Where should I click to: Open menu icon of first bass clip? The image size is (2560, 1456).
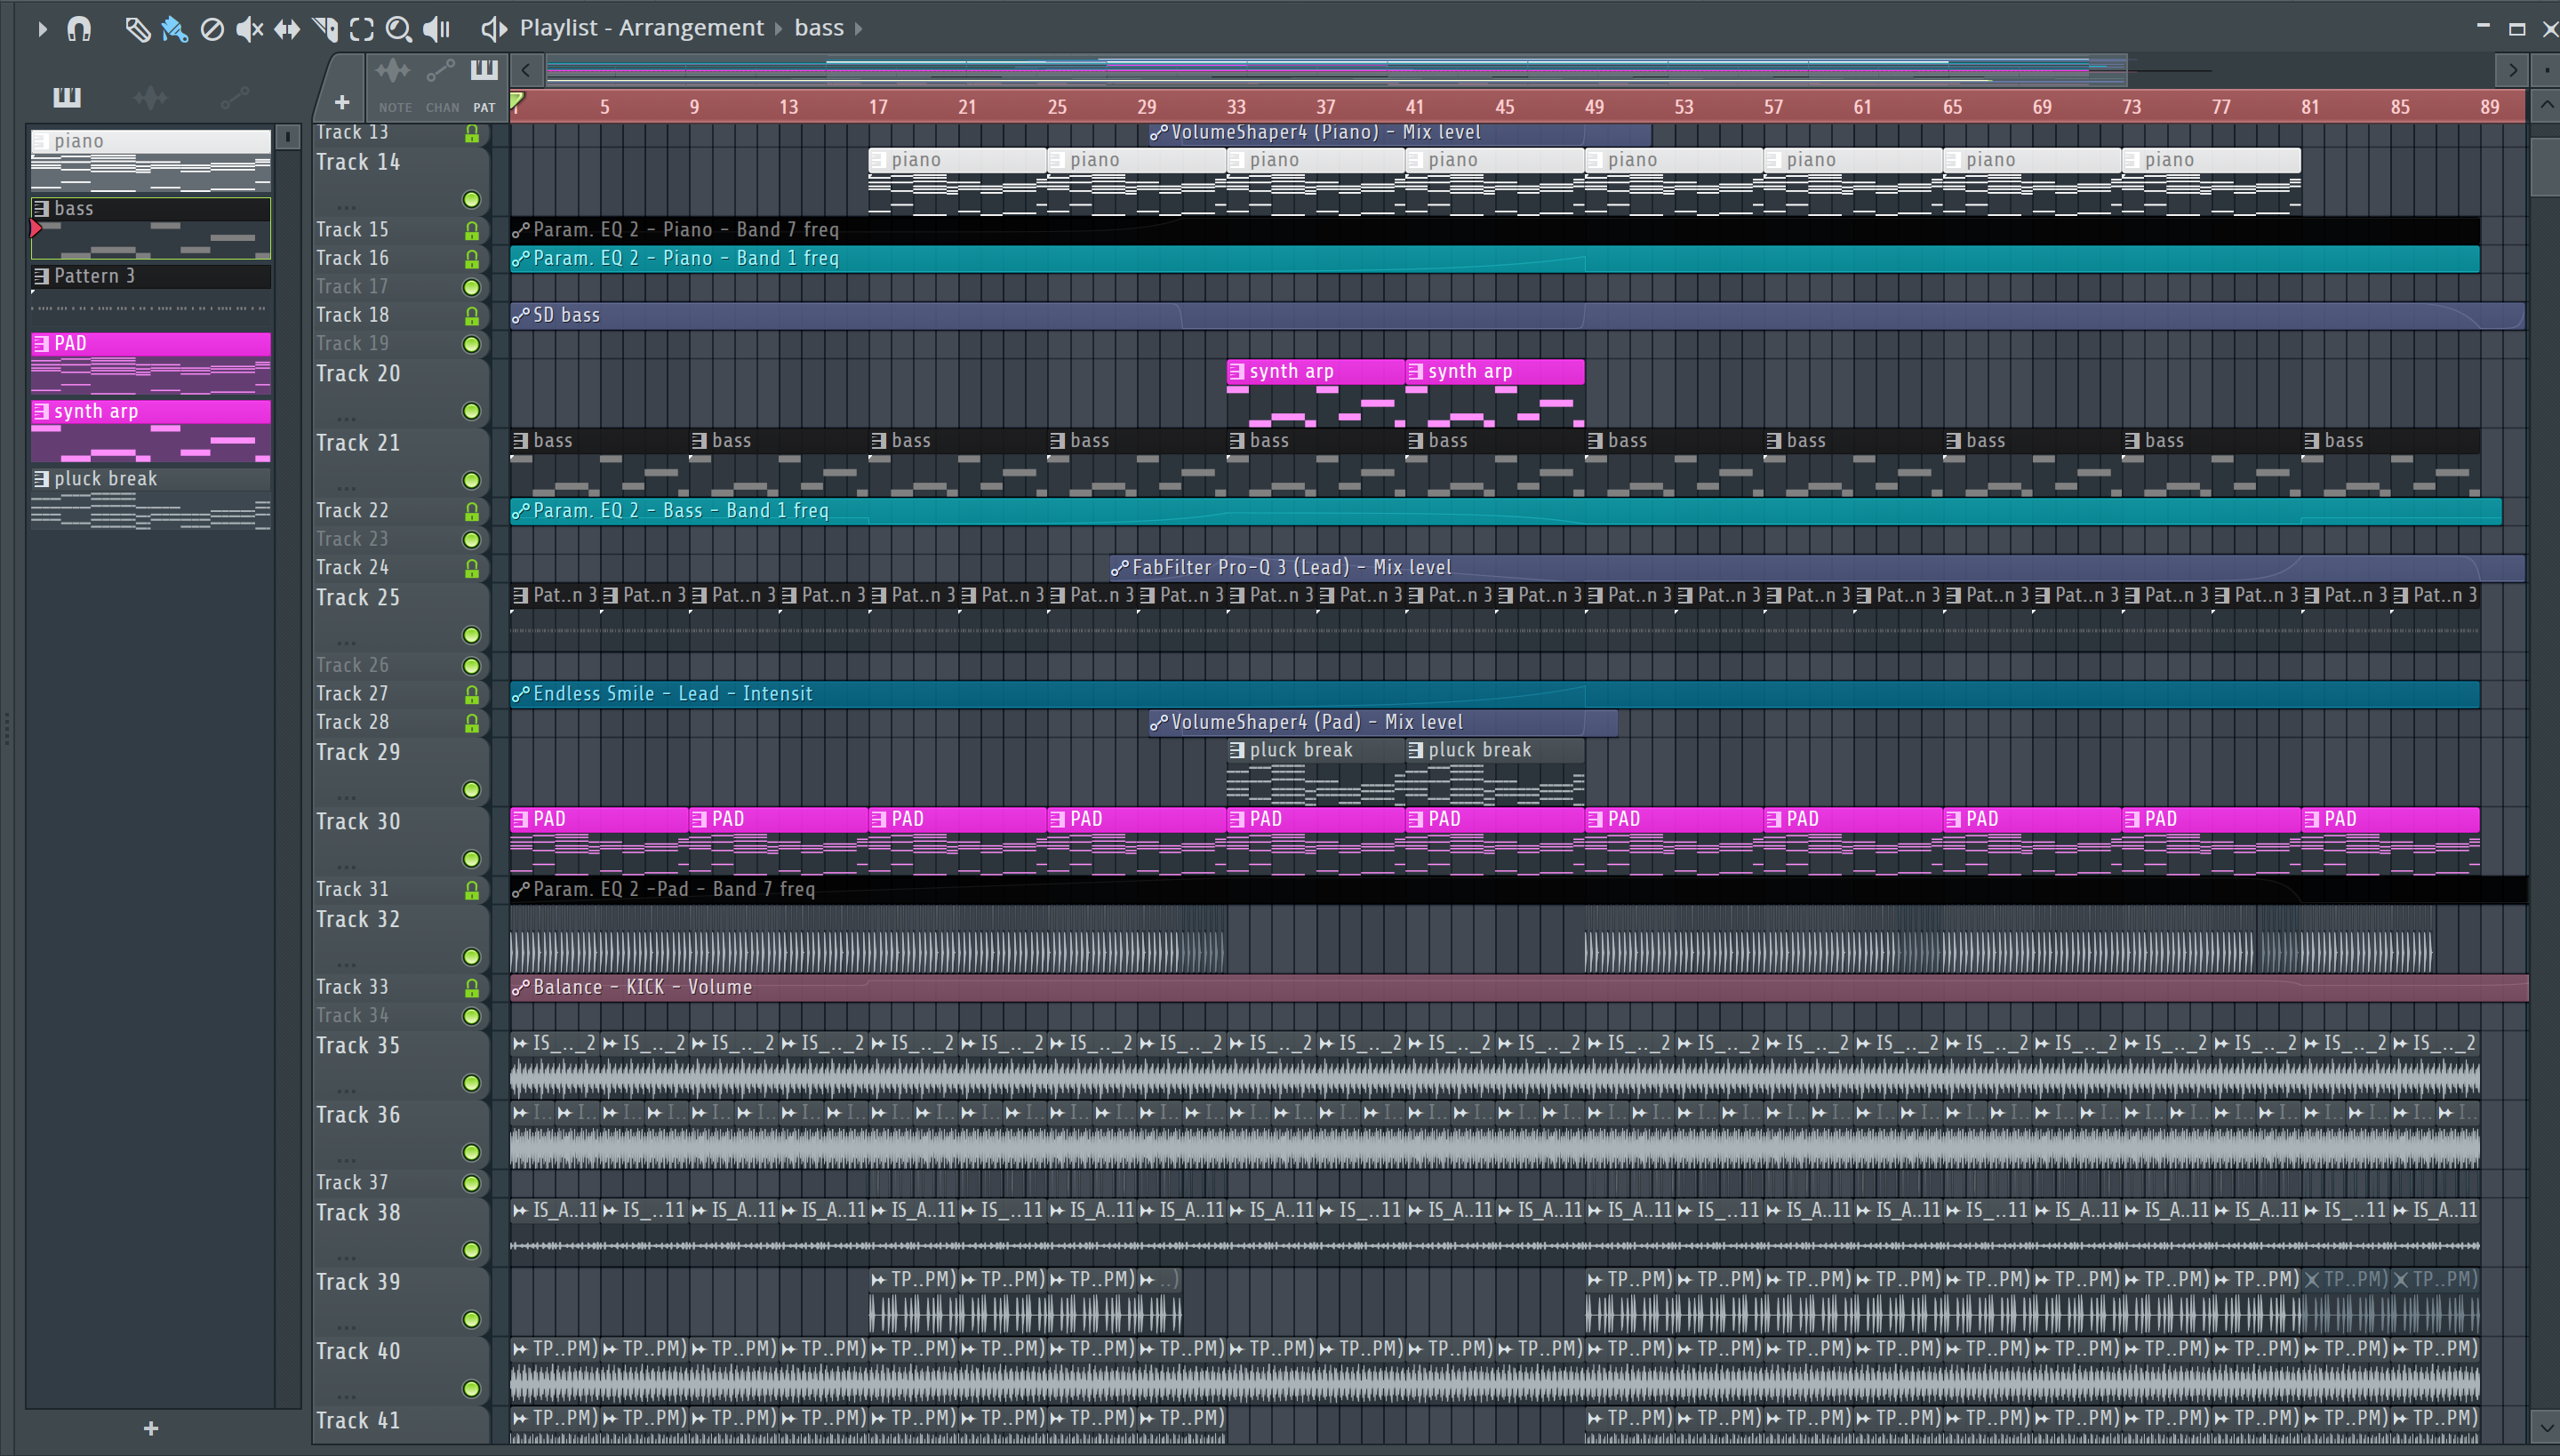(x=520, y=440)
